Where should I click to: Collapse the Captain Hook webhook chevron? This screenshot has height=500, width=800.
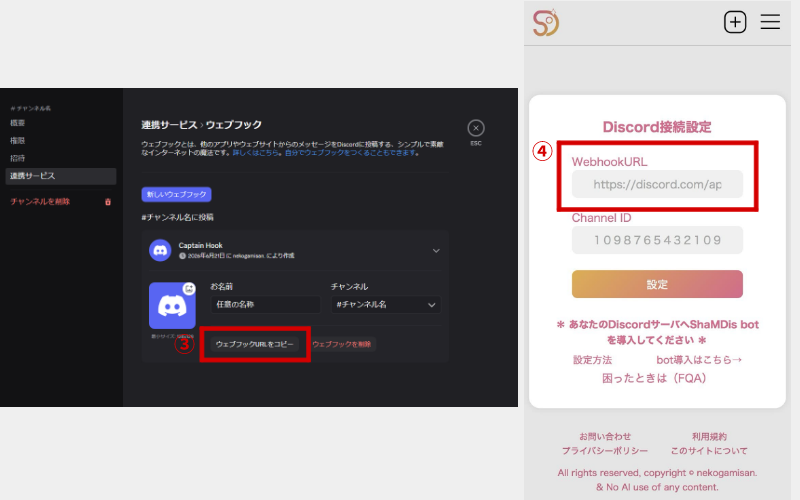(436, 251)
